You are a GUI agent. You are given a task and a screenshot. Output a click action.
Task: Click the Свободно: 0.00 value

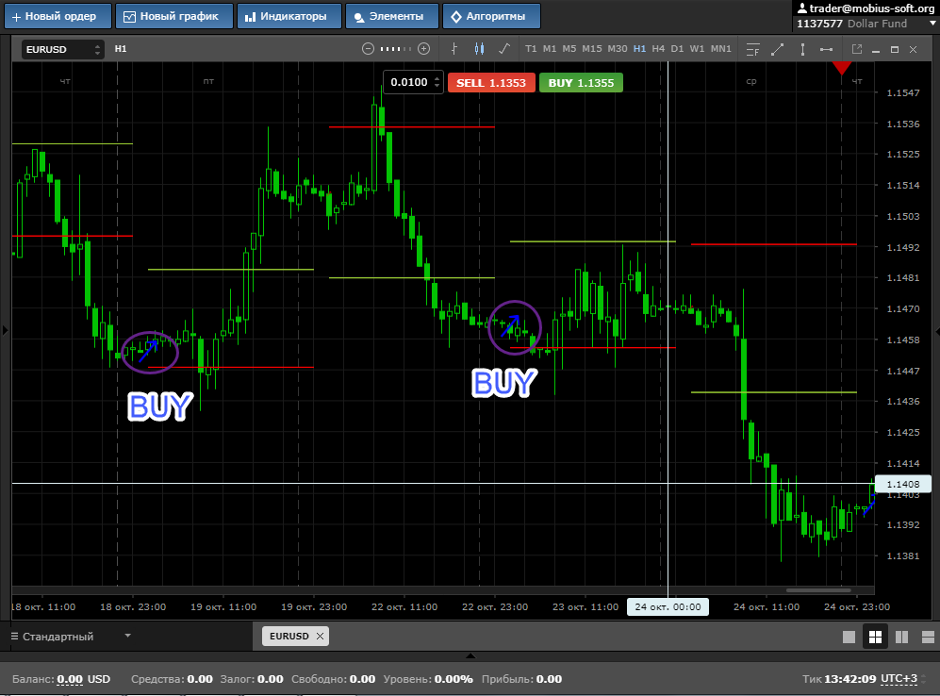(x=362, y=679)
